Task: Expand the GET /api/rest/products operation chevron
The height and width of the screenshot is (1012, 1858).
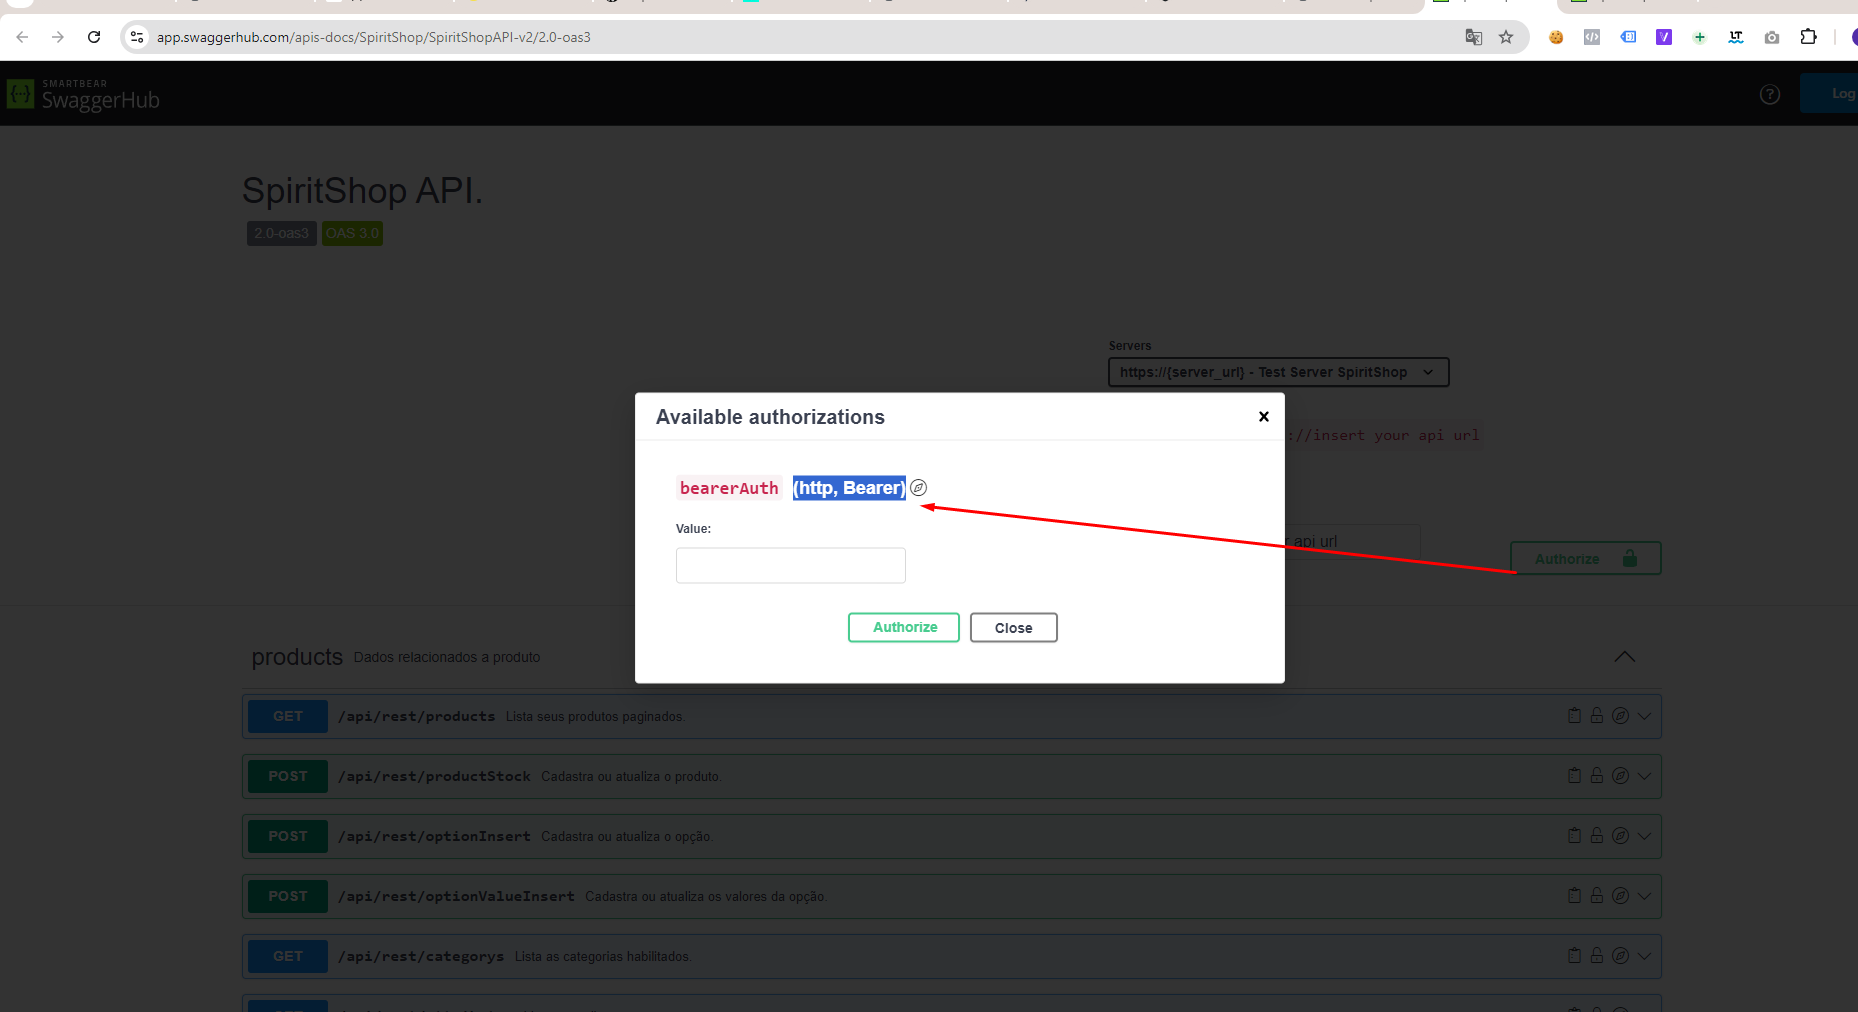Action: [1645, 716]
